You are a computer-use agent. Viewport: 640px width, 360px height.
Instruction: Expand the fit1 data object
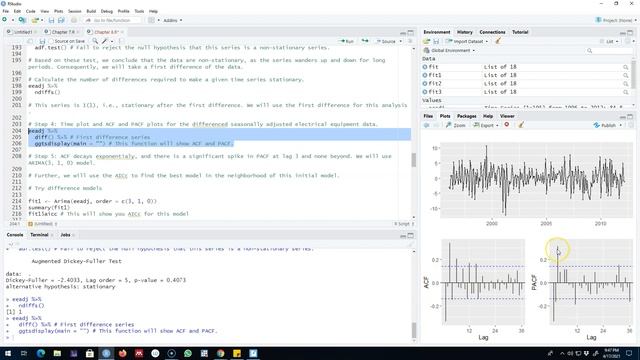coord(425,75)
